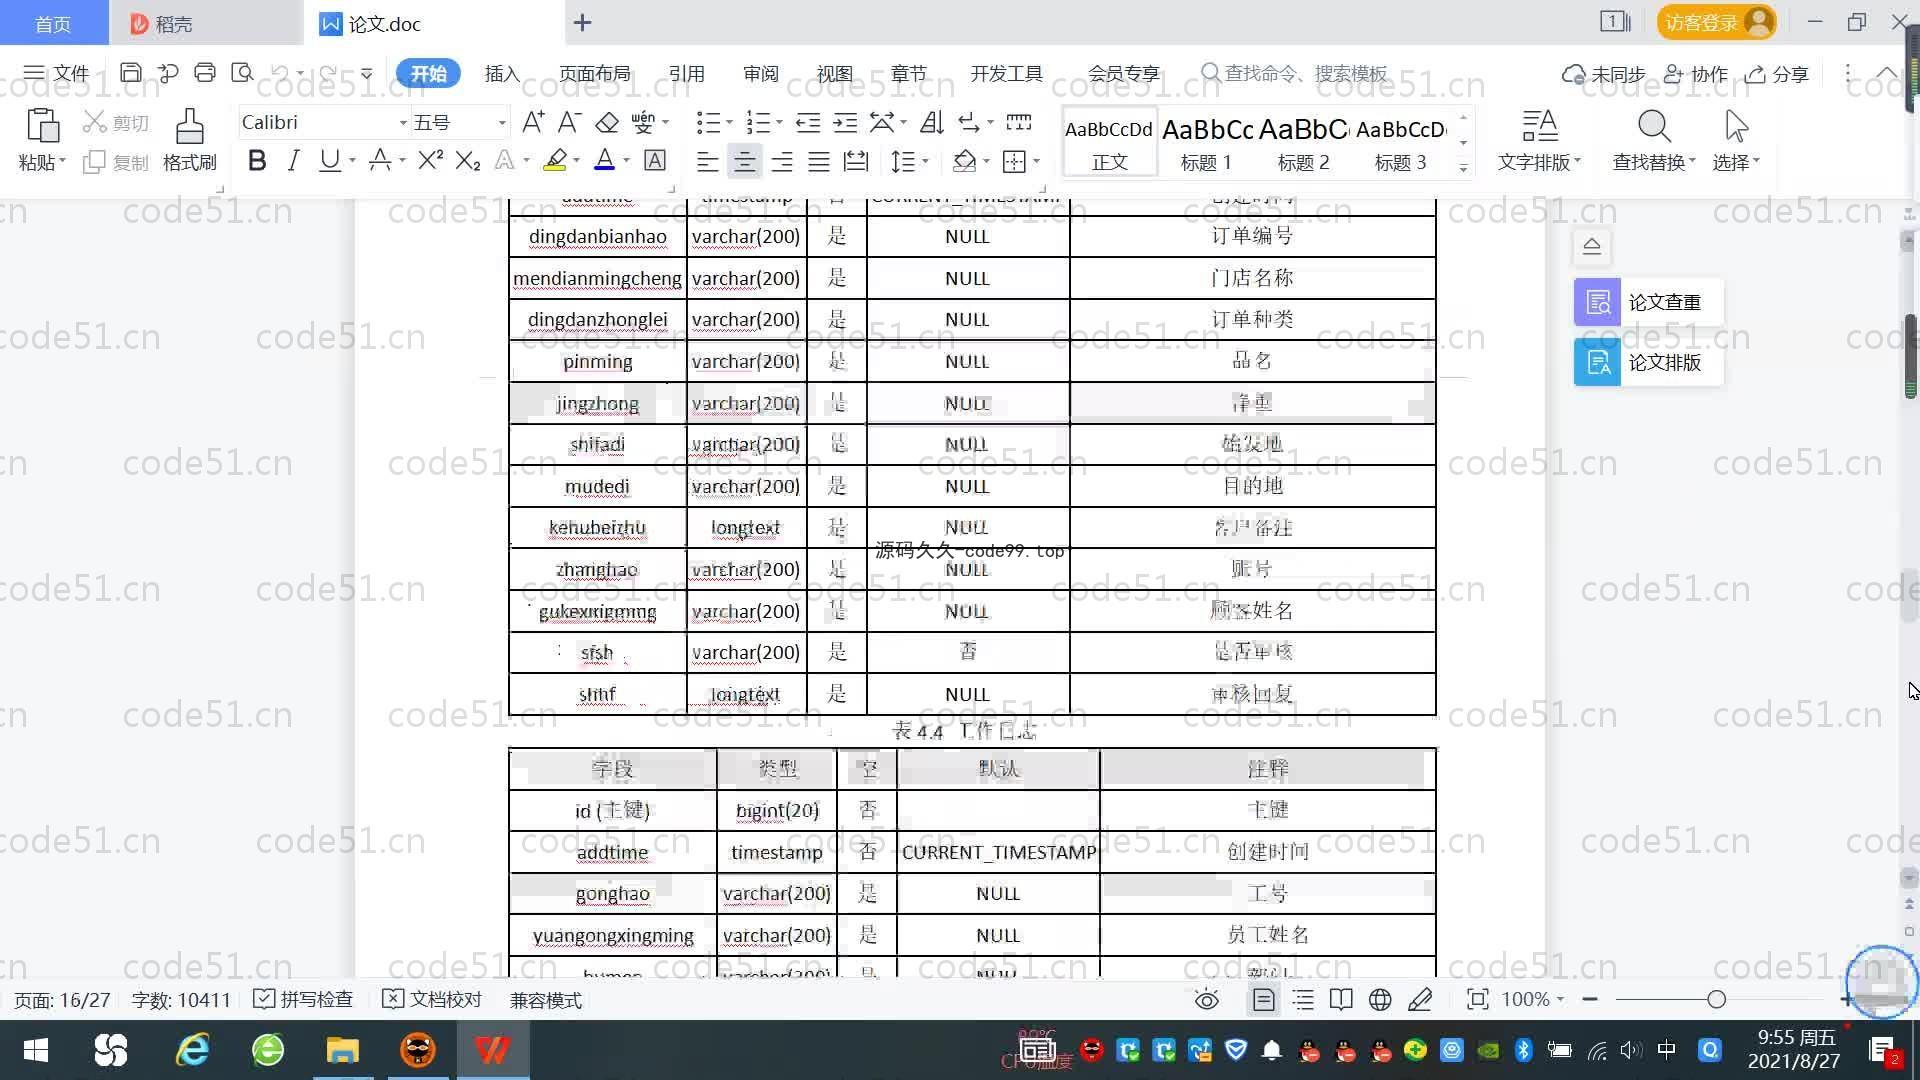This screenshot has height=1080, width=1920.
Task: Expand quick access toolbar customization arrow
Action: pyautogui.click(x=367, y=74)
